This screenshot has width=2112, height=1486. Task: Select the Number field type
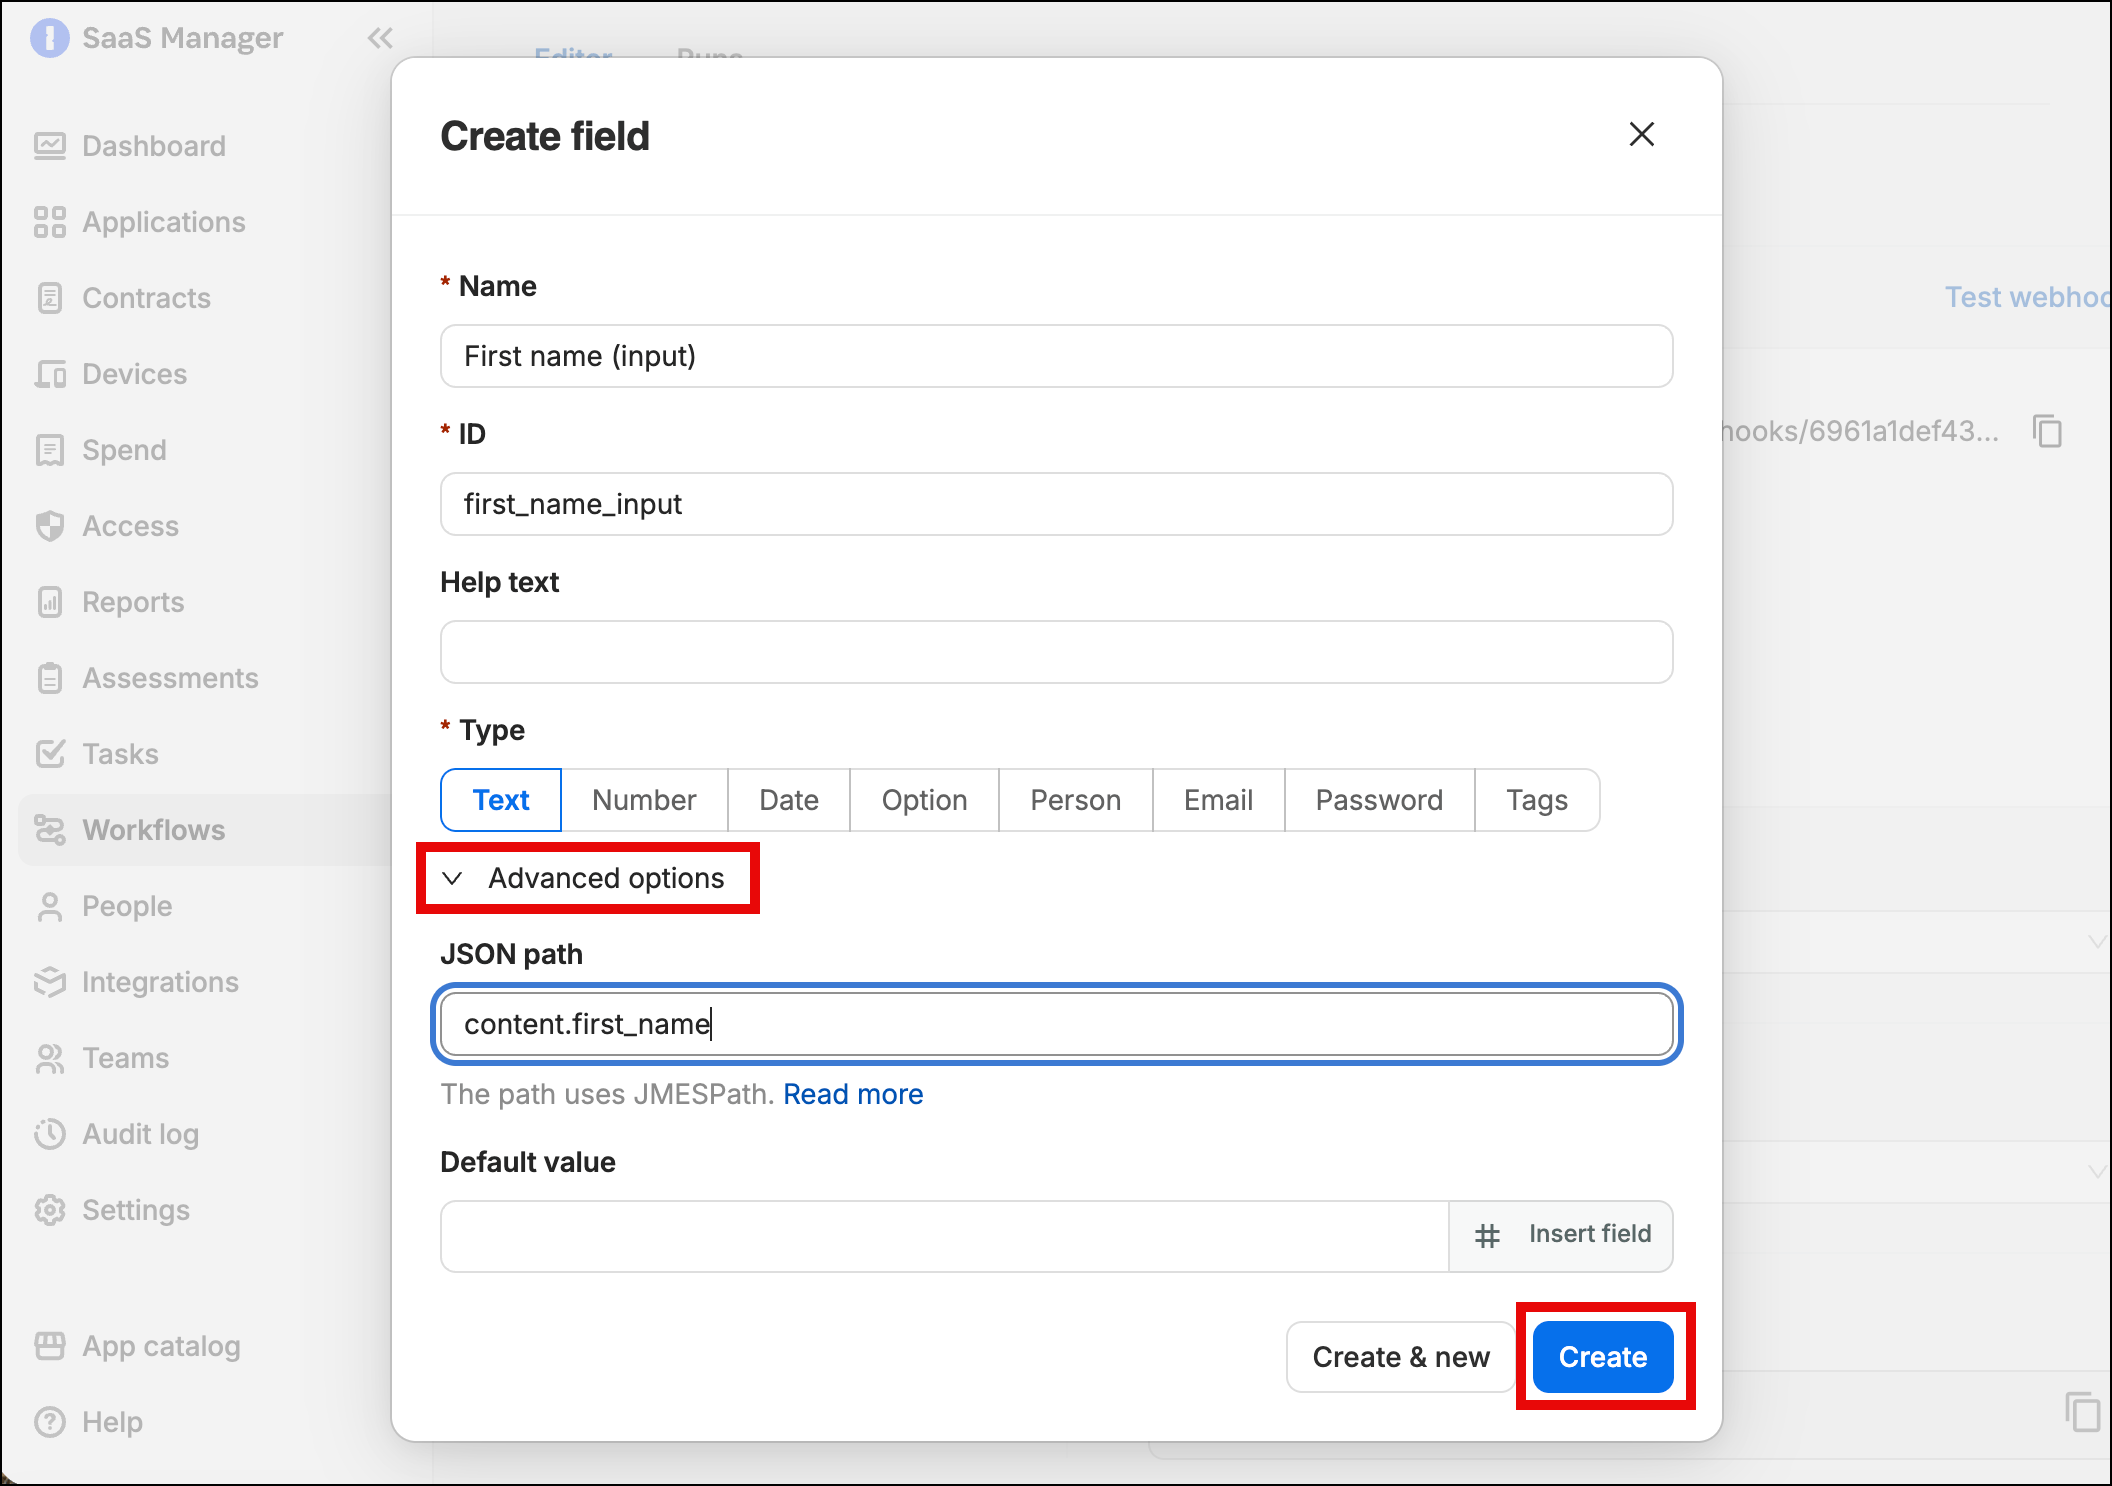tap(644, 800)
